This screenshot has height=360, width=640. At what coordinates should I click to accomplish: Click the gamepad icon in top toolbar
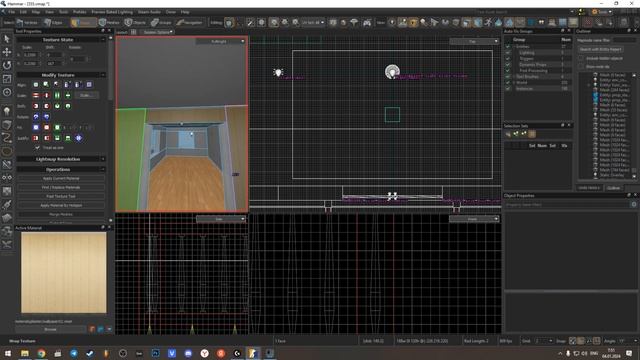tap(367, 22)
